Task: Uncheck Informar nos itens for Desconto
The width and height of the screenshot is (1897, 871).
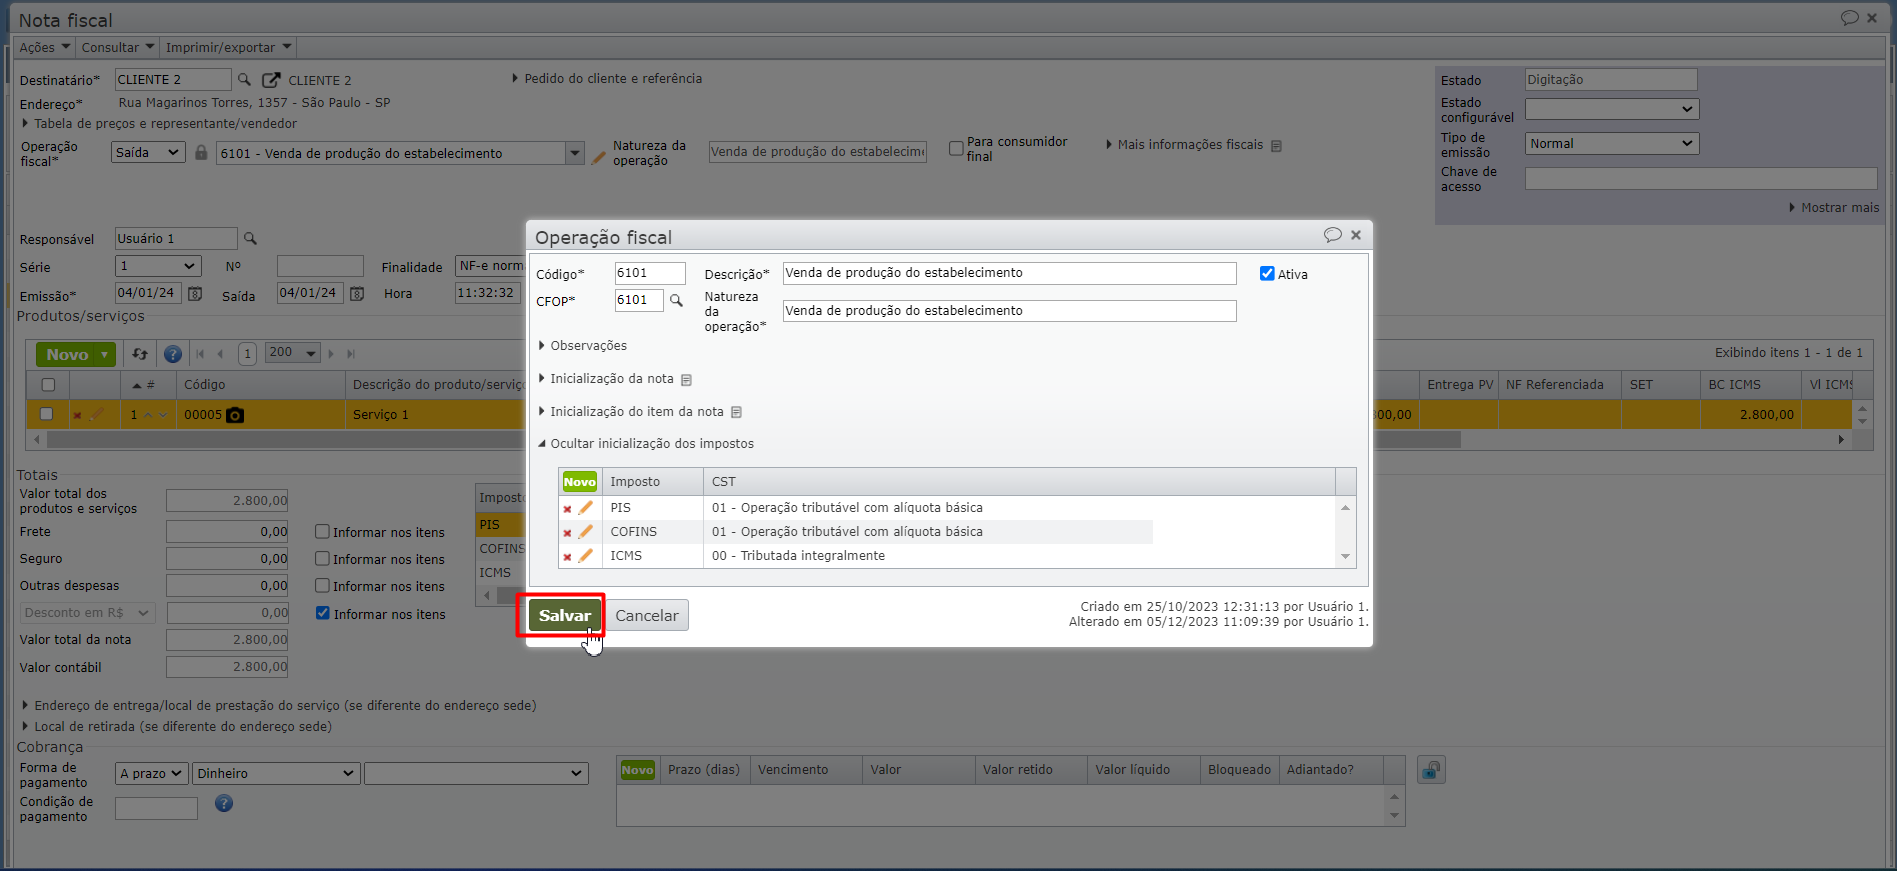Action: pos(322,613)
